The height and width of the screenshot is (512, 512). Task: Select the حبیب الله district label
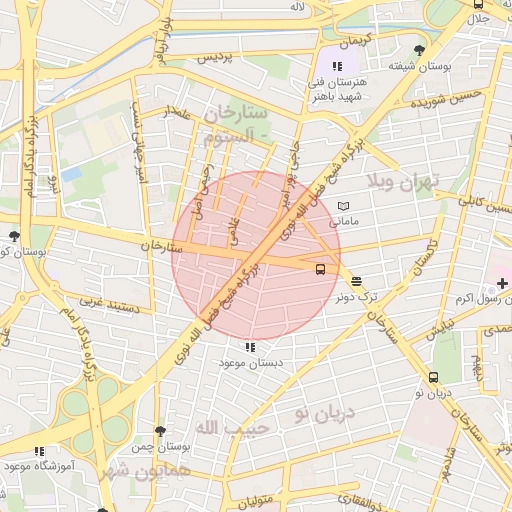click(x=232, y=428)
